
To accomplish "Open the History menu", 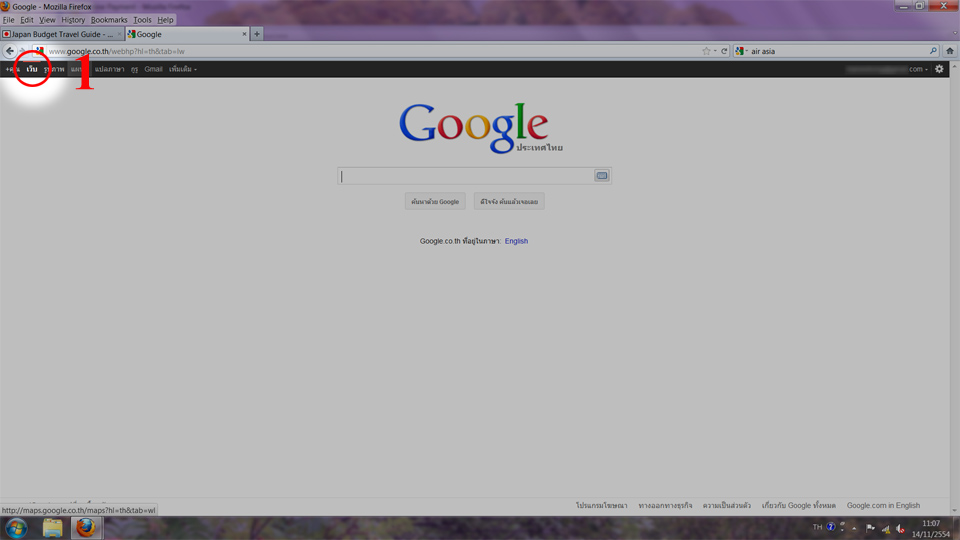I will pyautogui.click(x=73, y=20).
